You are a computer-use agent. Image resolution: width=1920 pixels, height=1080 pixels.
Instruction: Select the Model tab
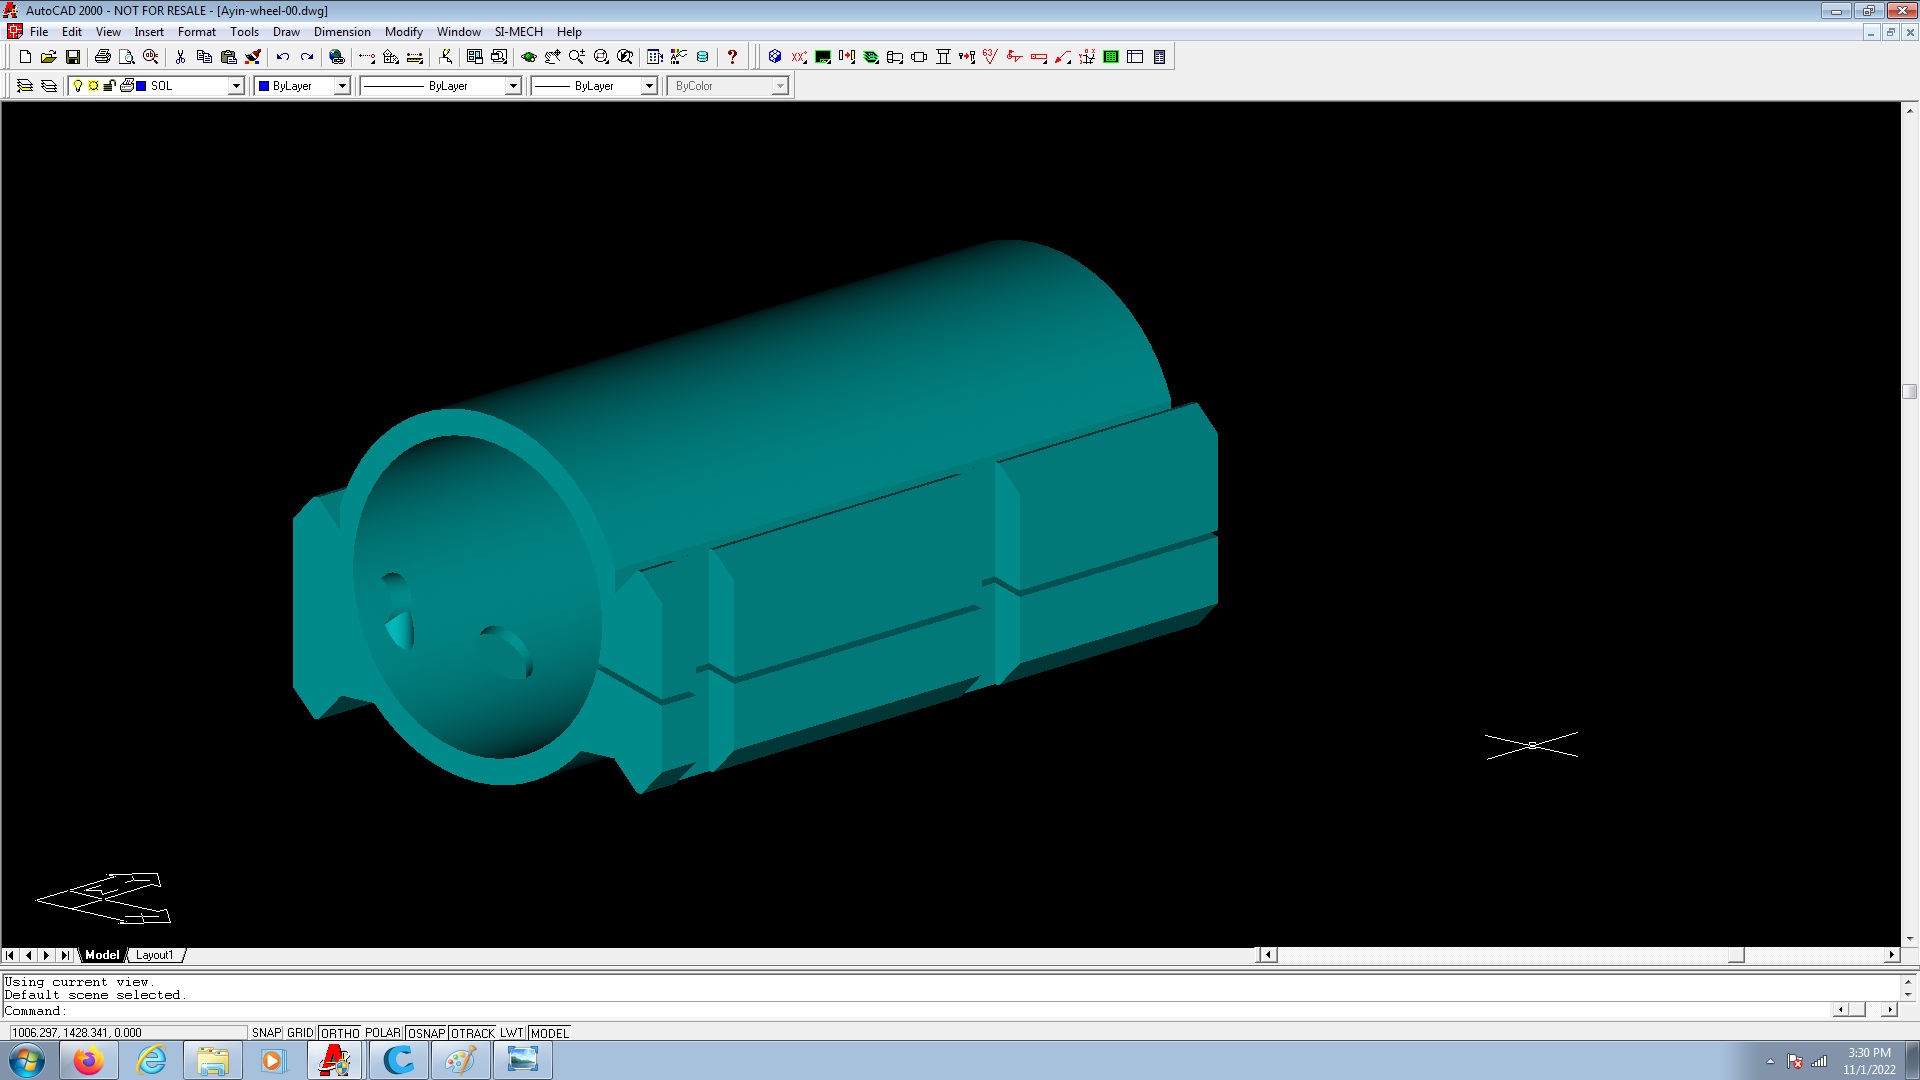tap(102, 955)
